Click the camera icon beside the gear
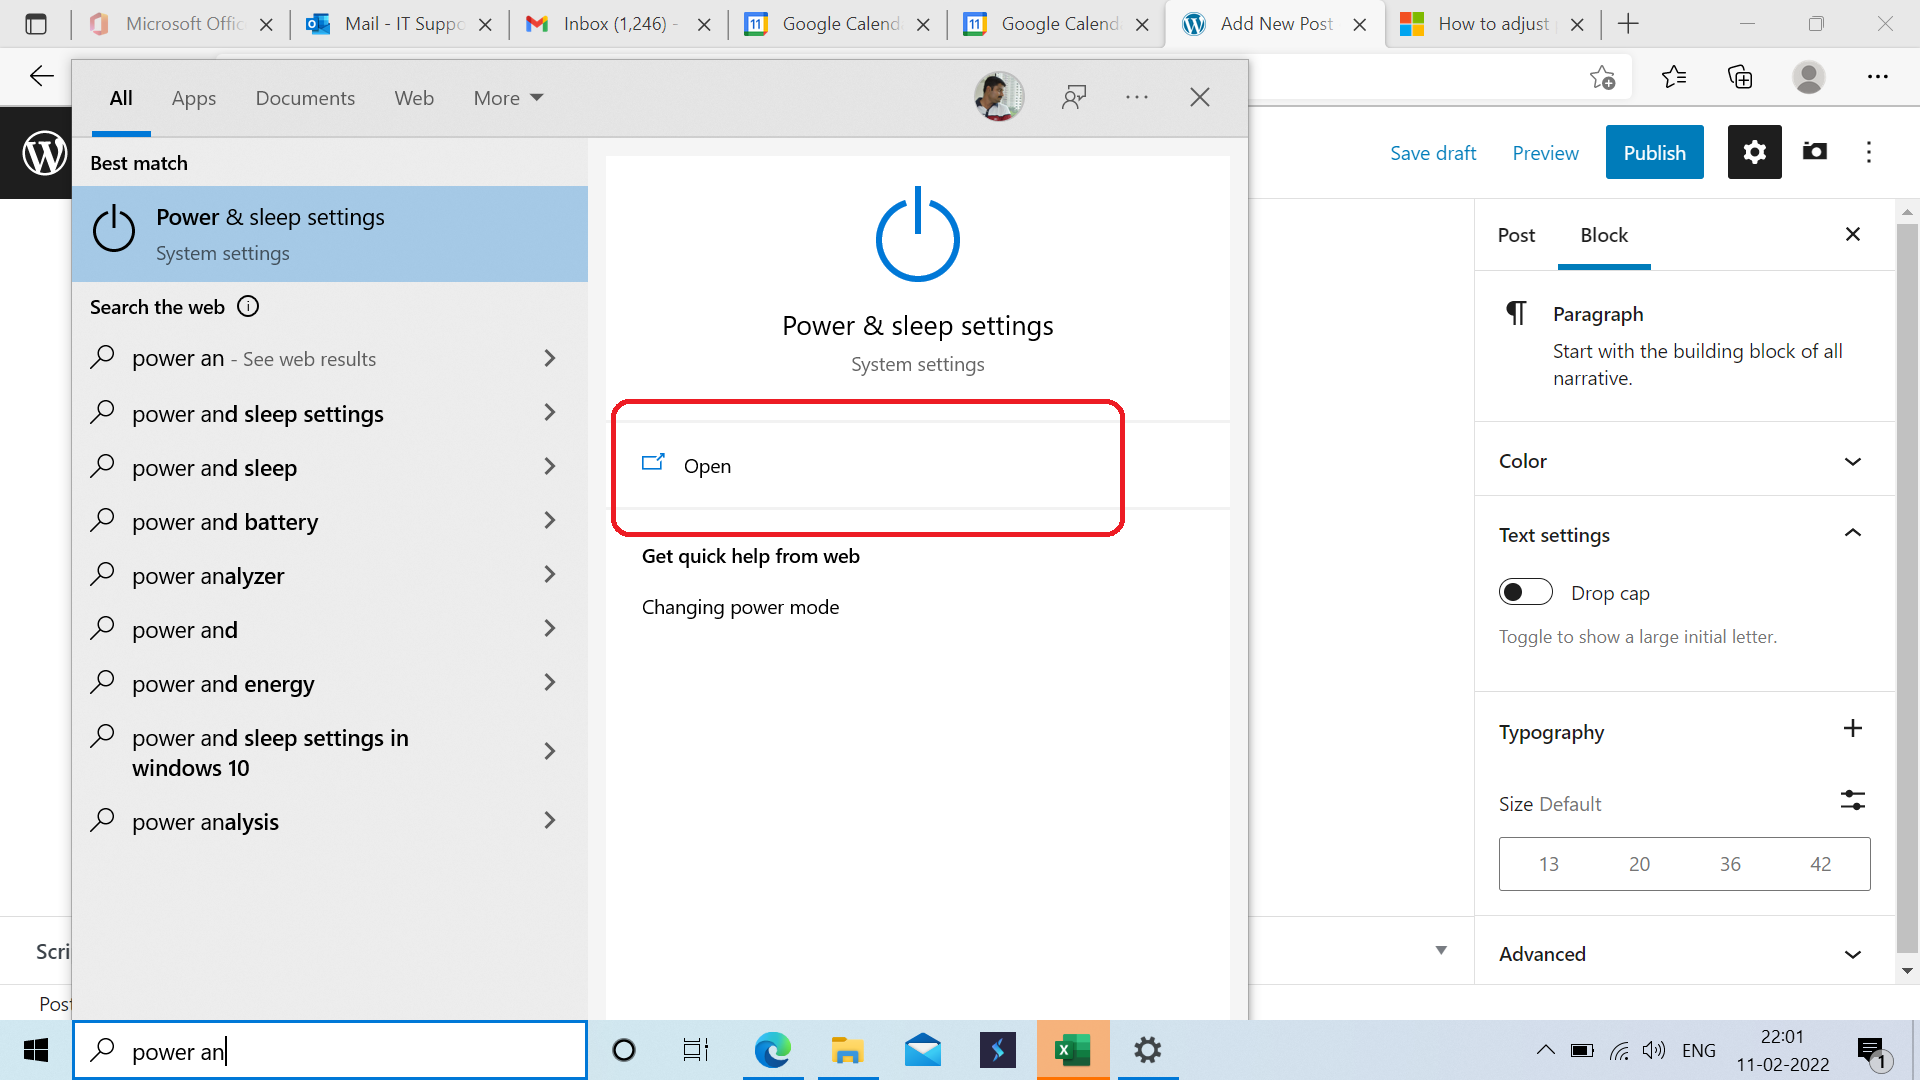Image resolution: width=1920 pixels, height=1080 pixels. click(x=1815, y=152)
